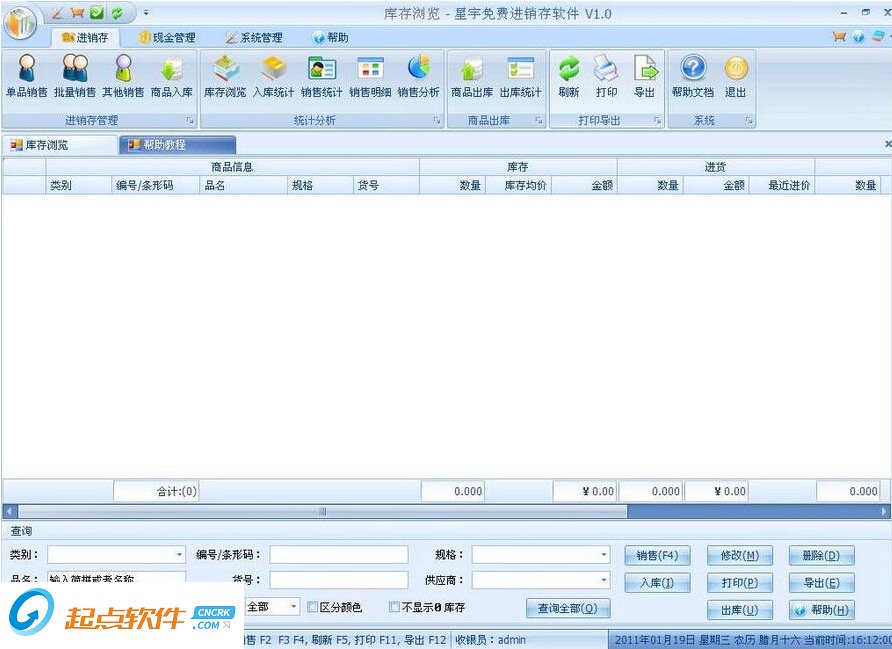
Task: Click the horizontal scrollbar thumb
Action: [323, 511]
